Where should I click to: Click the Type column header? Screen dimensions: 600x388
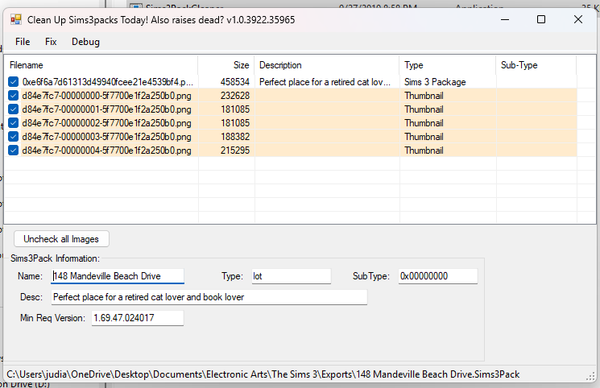(448, 65)
